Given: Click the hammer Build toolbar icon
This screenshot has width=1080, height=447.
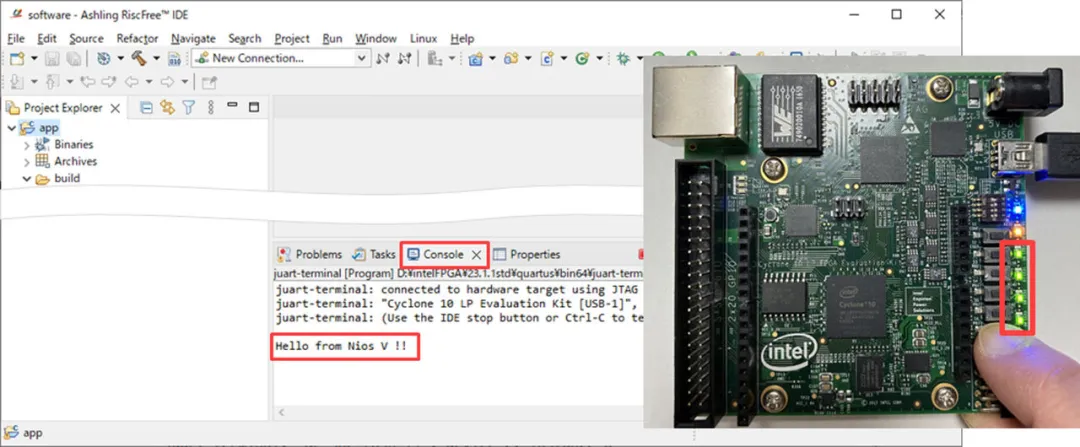Looking at the screenshot, I should click(x=139, y=59).
